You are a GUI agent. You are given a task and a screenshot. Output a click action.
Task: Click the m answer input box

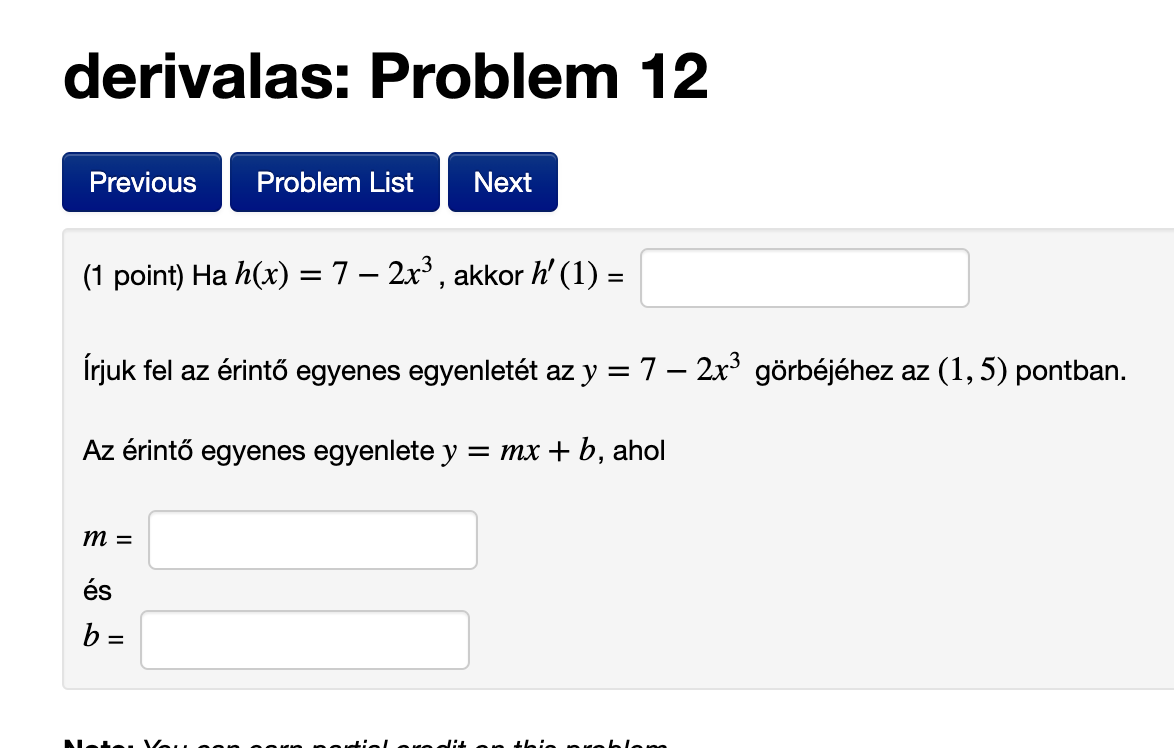point(312,540)
